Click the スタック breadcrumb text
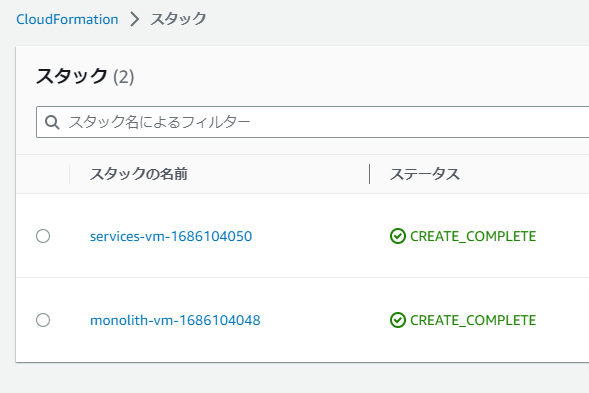Viewport: 589px width, 393px height. [x=178, y=19]
